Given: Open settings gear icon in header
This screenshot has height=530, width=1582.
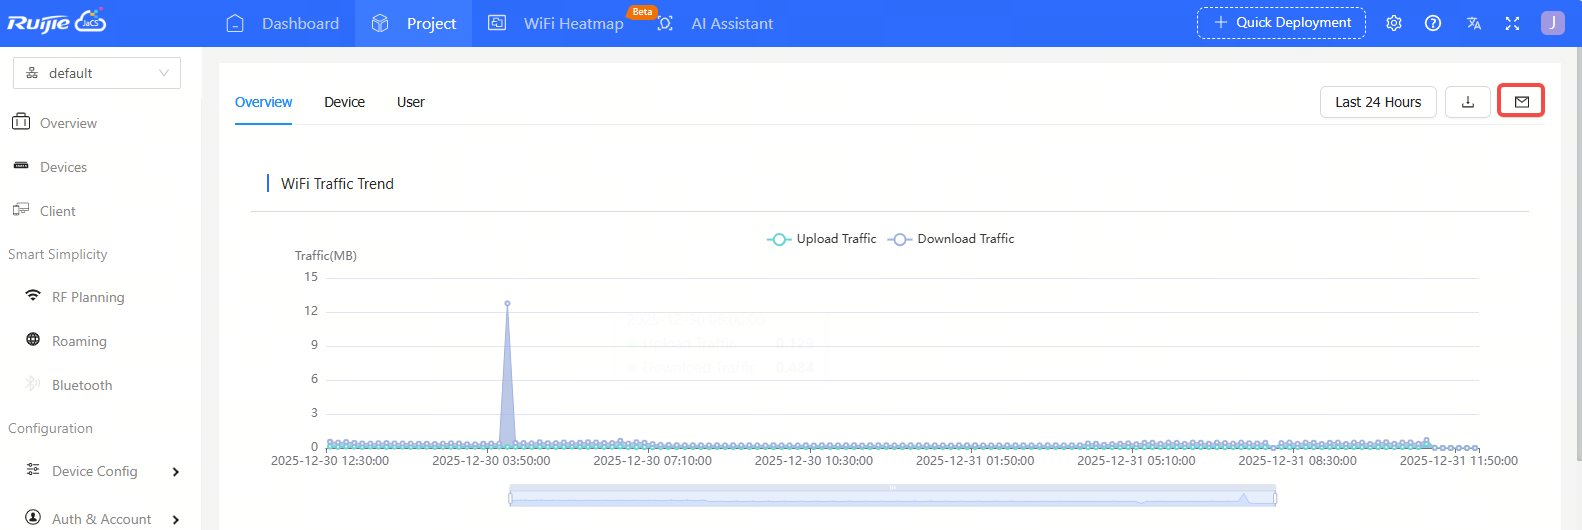Looking at the screenshot, I should 1393,23.
